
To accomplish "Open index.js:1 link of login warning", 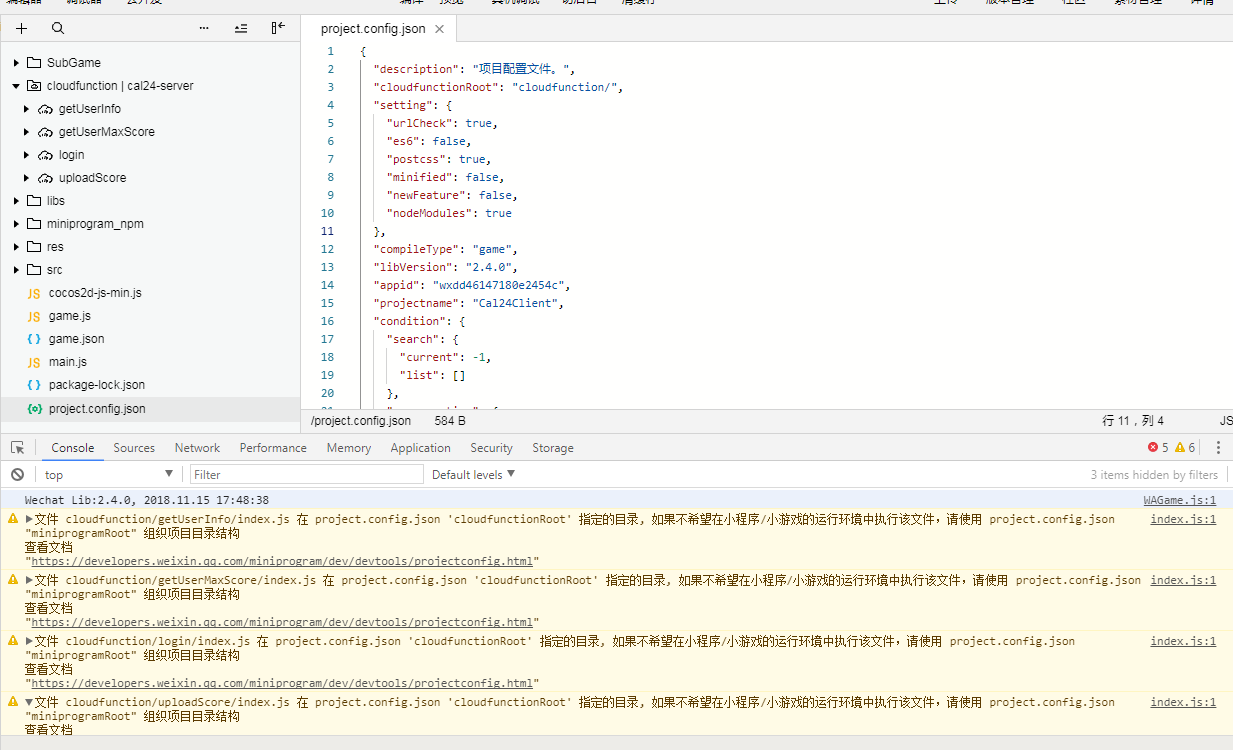I will [x=1183, y=641].
